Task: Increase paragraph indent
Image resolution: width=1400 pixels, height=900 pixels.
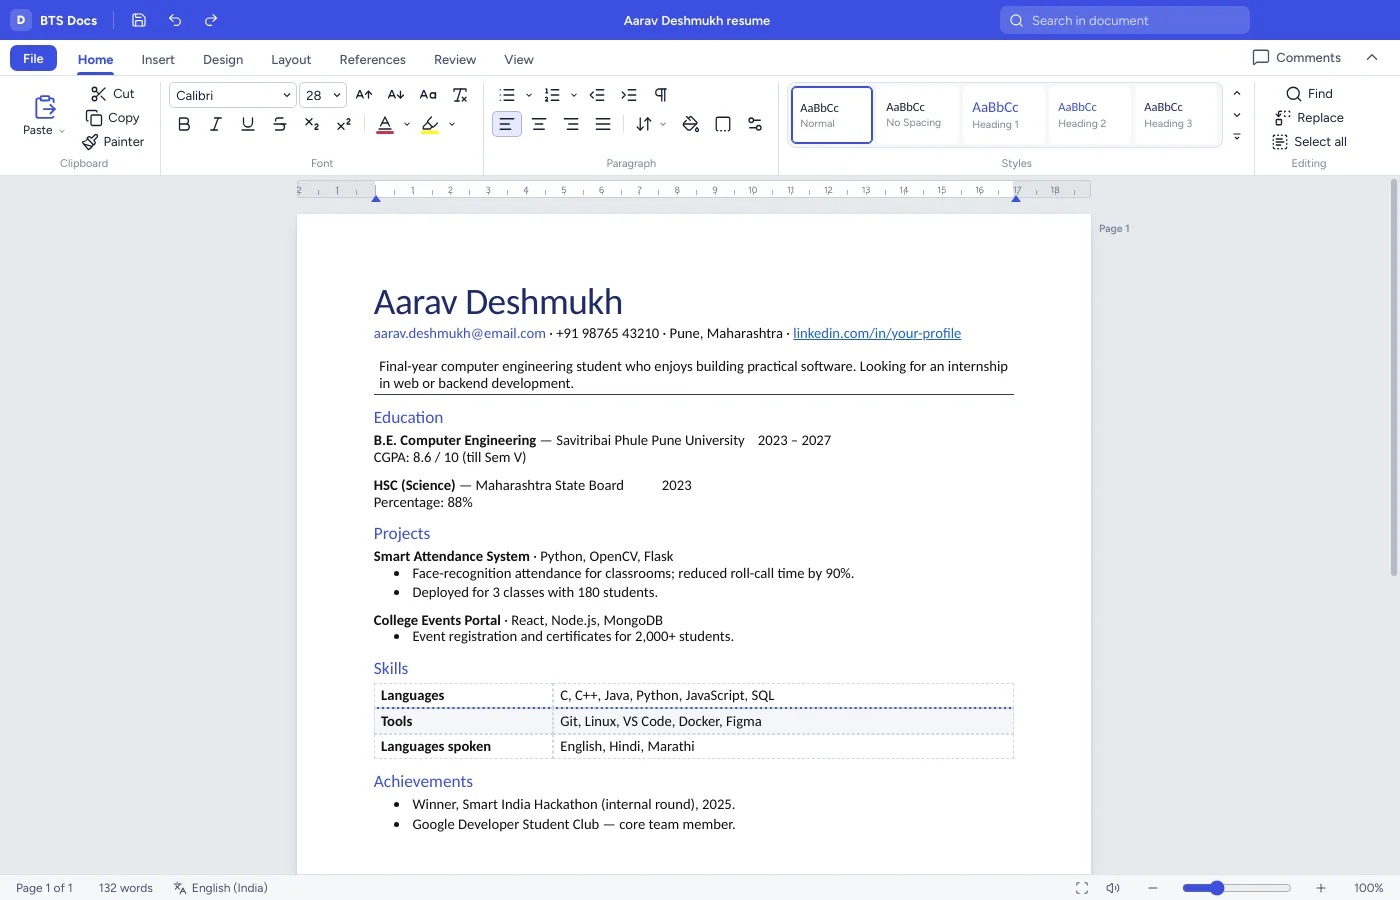Action: [x=629, y=95]
